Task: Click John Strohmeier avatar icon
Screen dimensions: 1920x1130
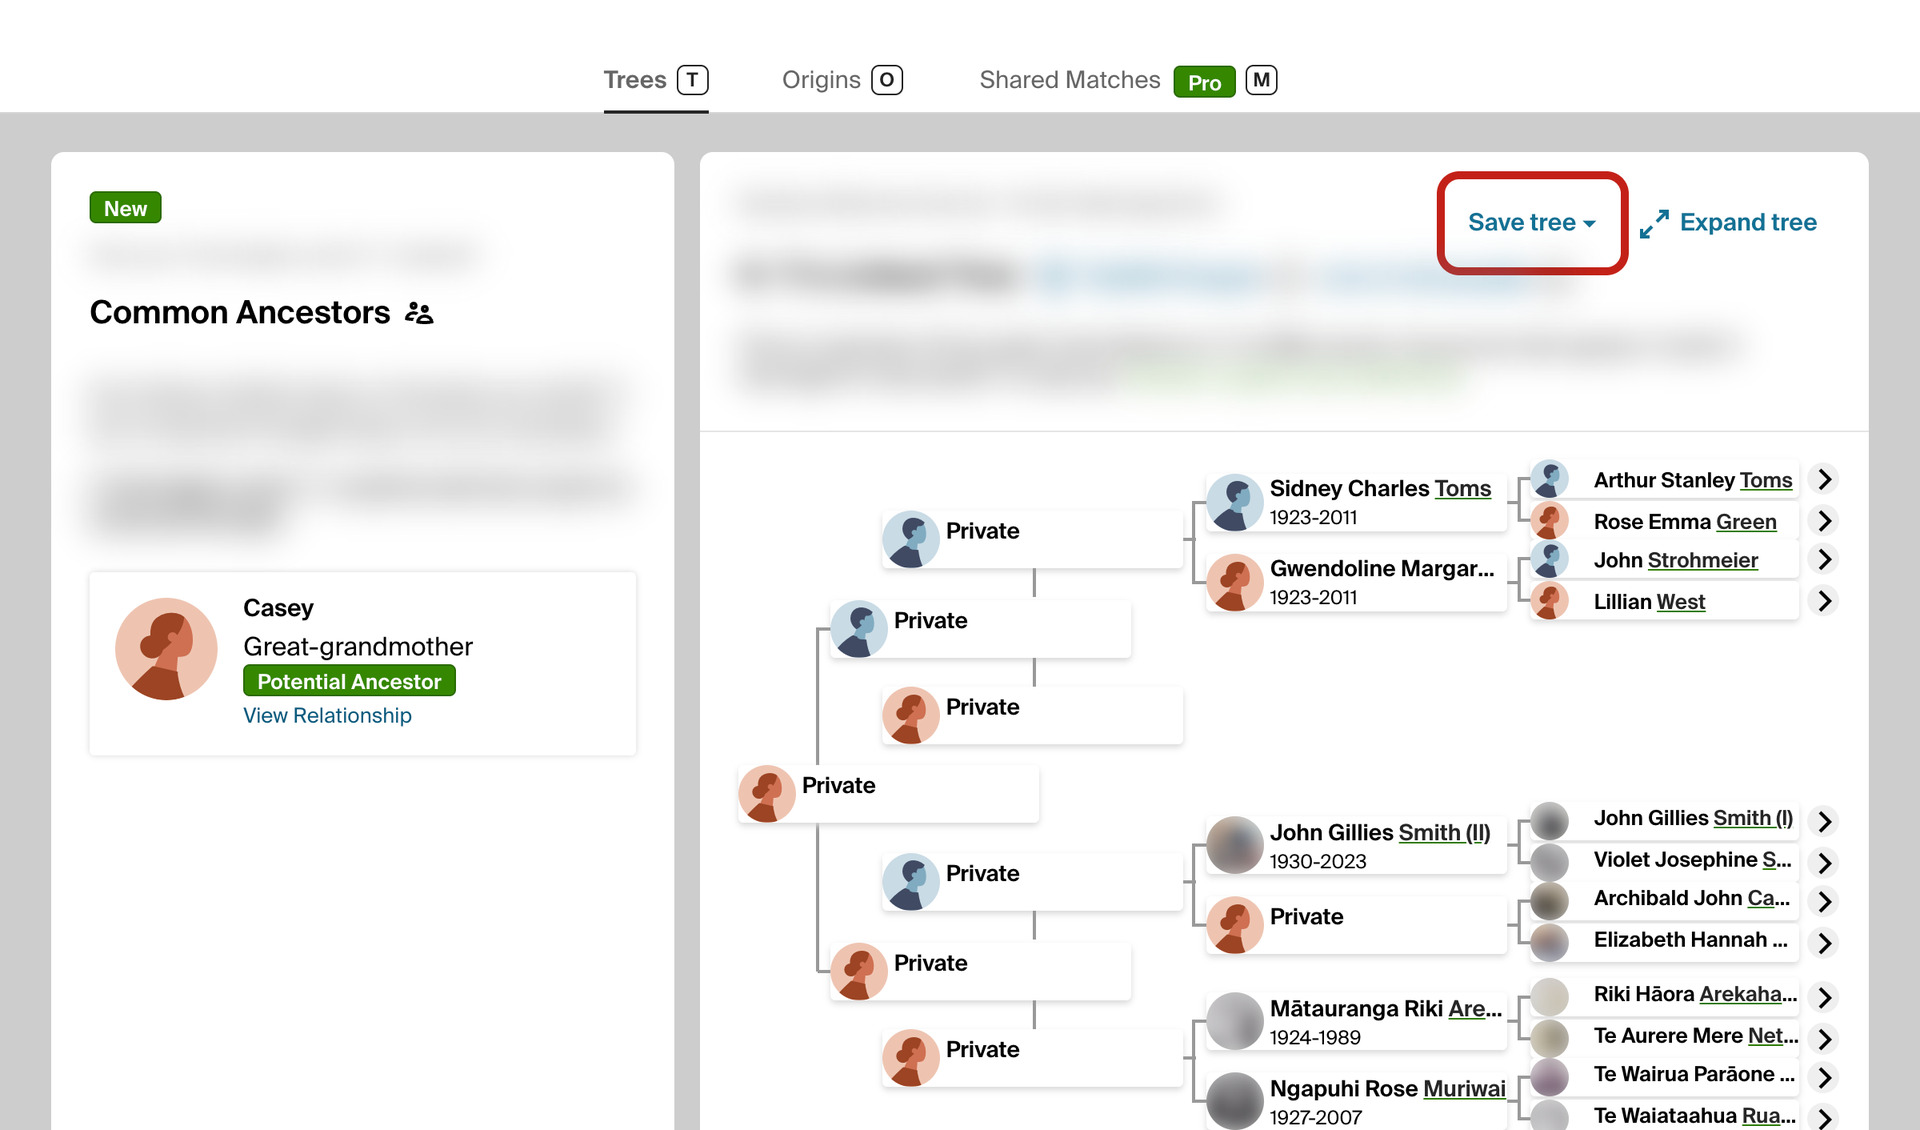Action: click(x=1549, y=560)
